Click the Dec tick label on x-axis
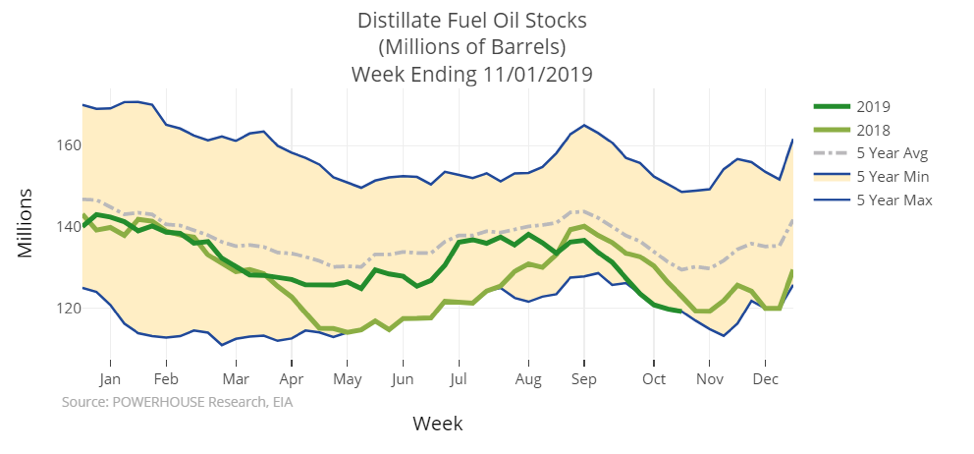 765,380
